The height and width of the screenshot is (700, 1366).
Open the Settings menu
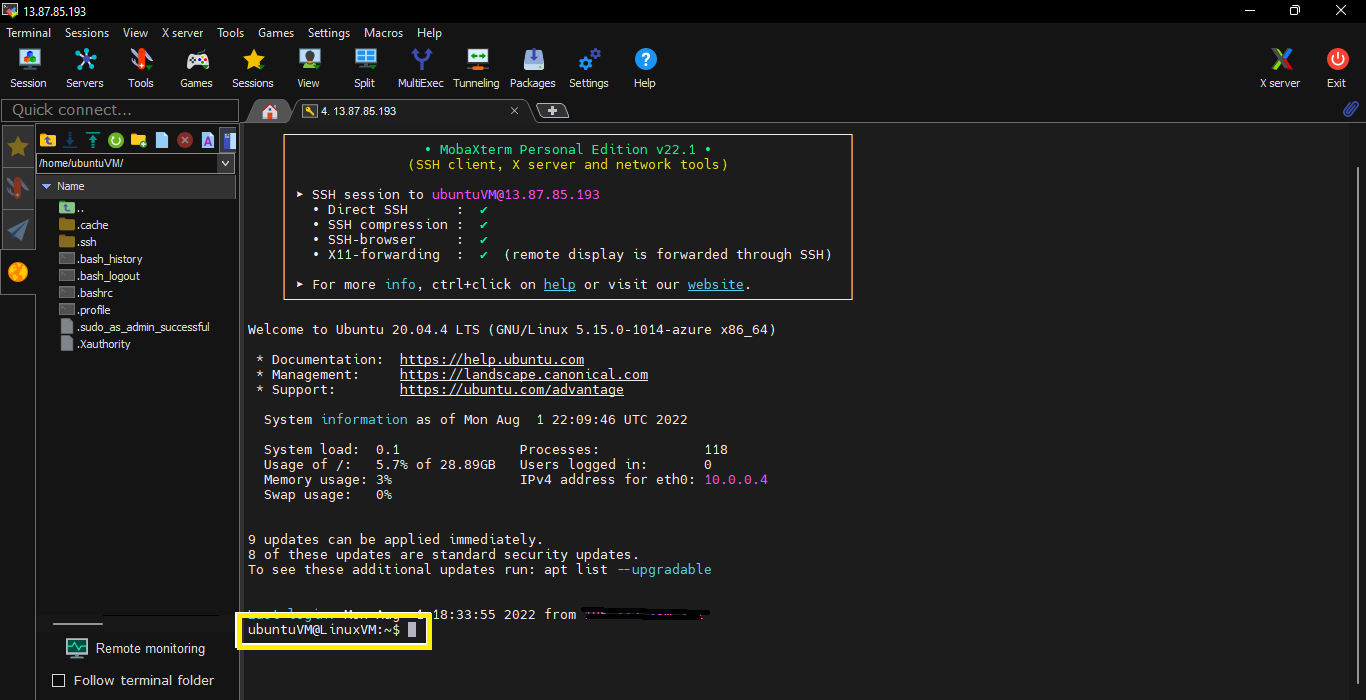tap(329, 33)
